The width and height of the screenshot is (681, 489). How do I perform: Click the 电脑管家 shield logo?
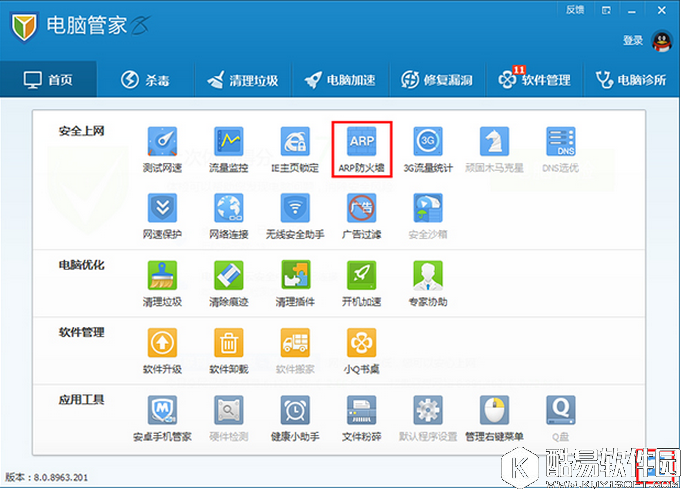(24, 27)
